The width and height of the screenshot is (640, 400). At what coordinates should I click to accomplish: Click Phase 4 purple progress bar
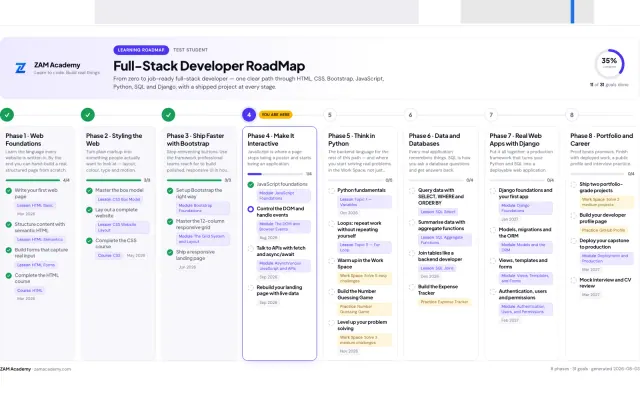(x=275, y=174)
